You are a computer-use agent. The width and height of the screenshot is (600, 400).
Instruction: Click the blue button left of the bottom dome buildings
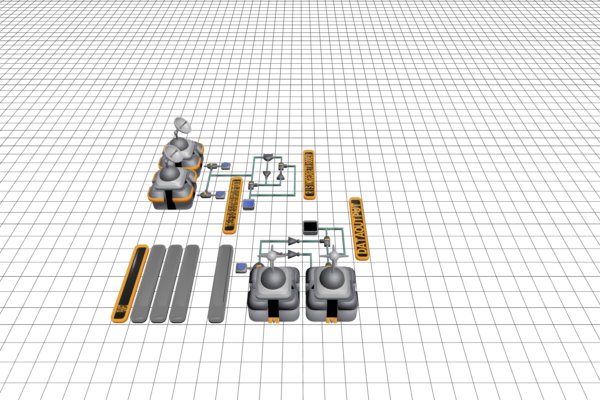point(241,267)
